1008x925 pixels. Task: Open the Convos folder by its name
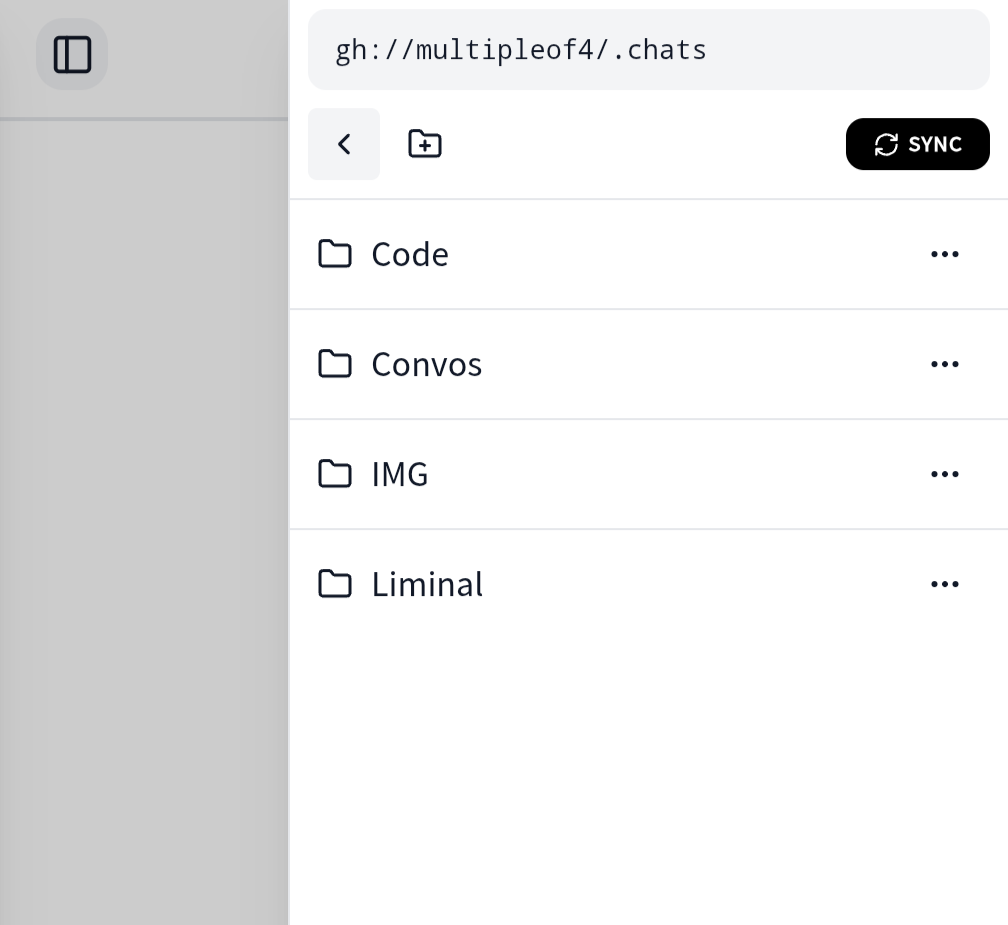pos(427,364)
